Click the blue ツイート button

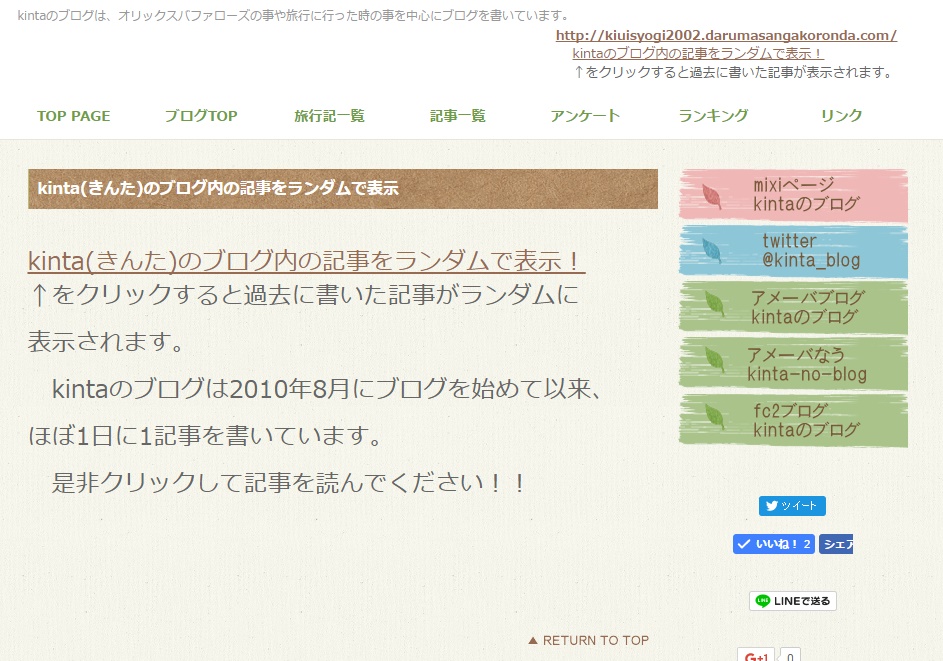click(x=792, y=506)
